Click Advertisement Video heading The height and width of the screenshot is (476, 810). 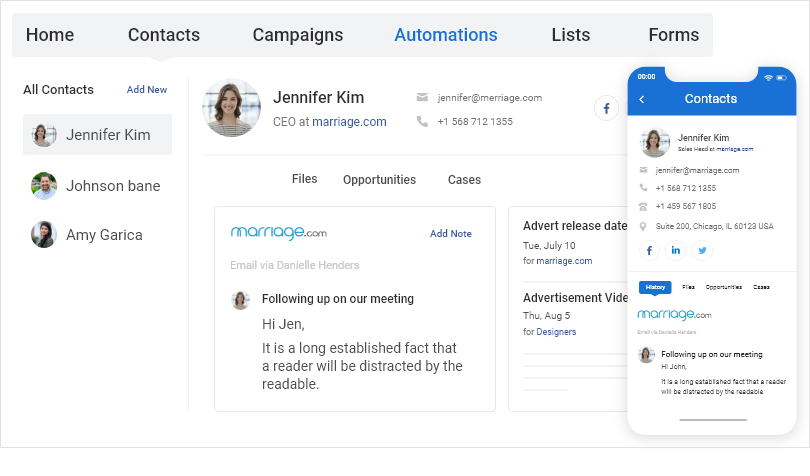[x=575, y=298]
